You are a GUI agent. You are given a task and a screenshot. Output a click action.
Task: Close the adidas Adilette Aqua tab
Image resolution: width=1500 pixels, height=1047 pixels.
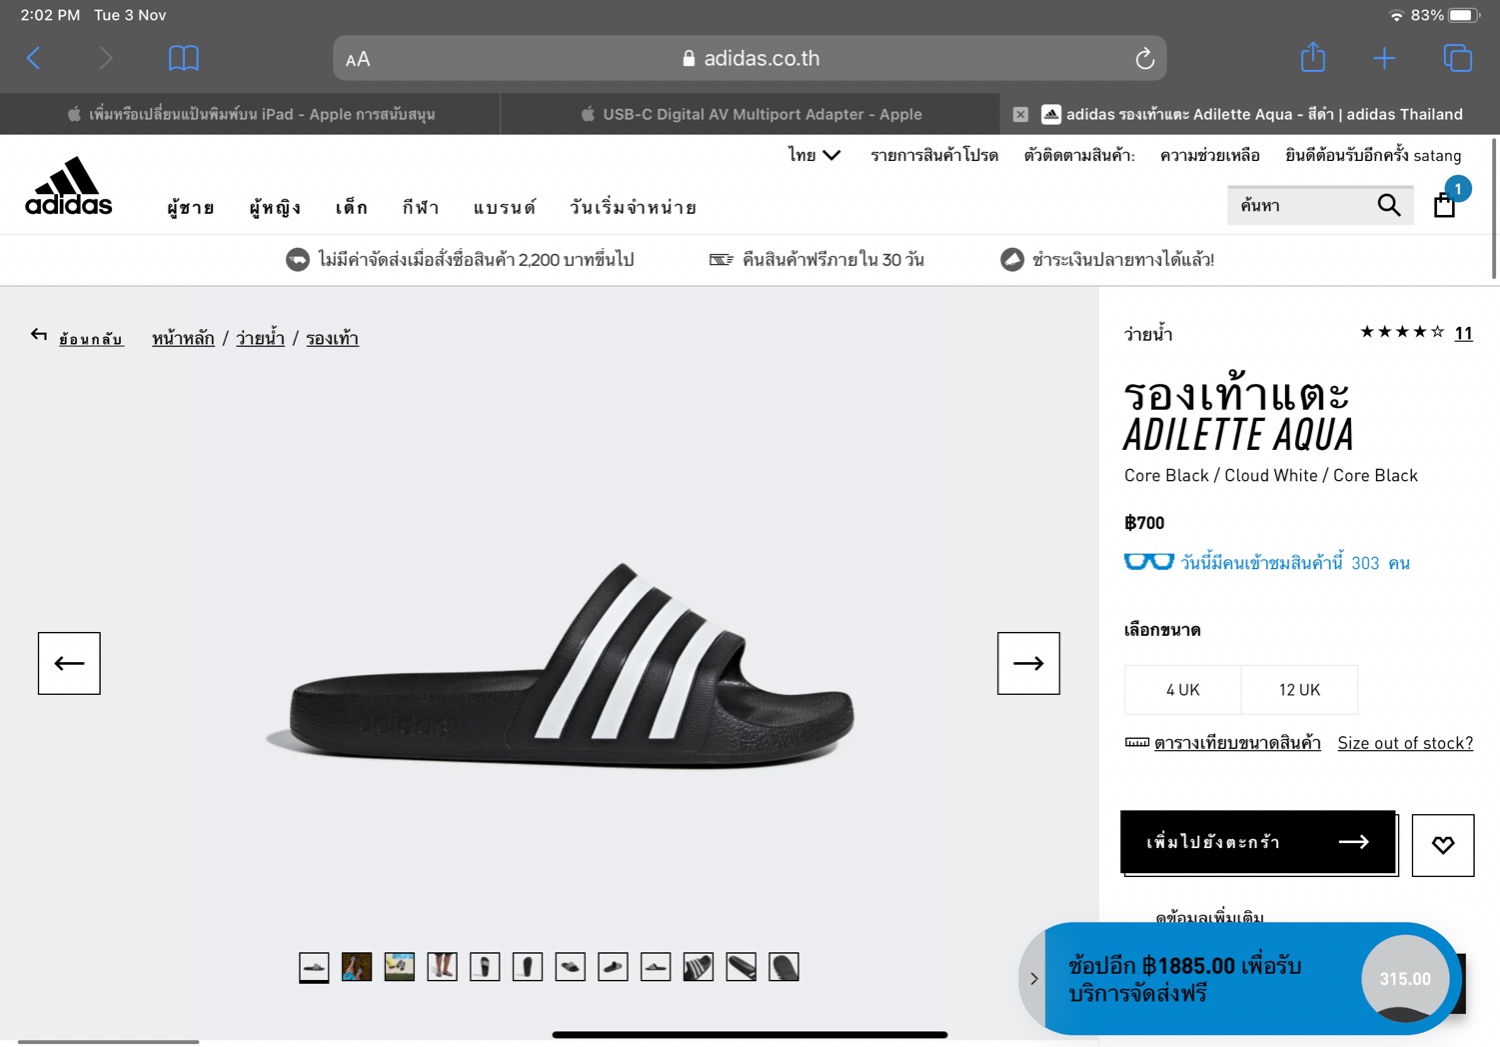click(1020, 114)
